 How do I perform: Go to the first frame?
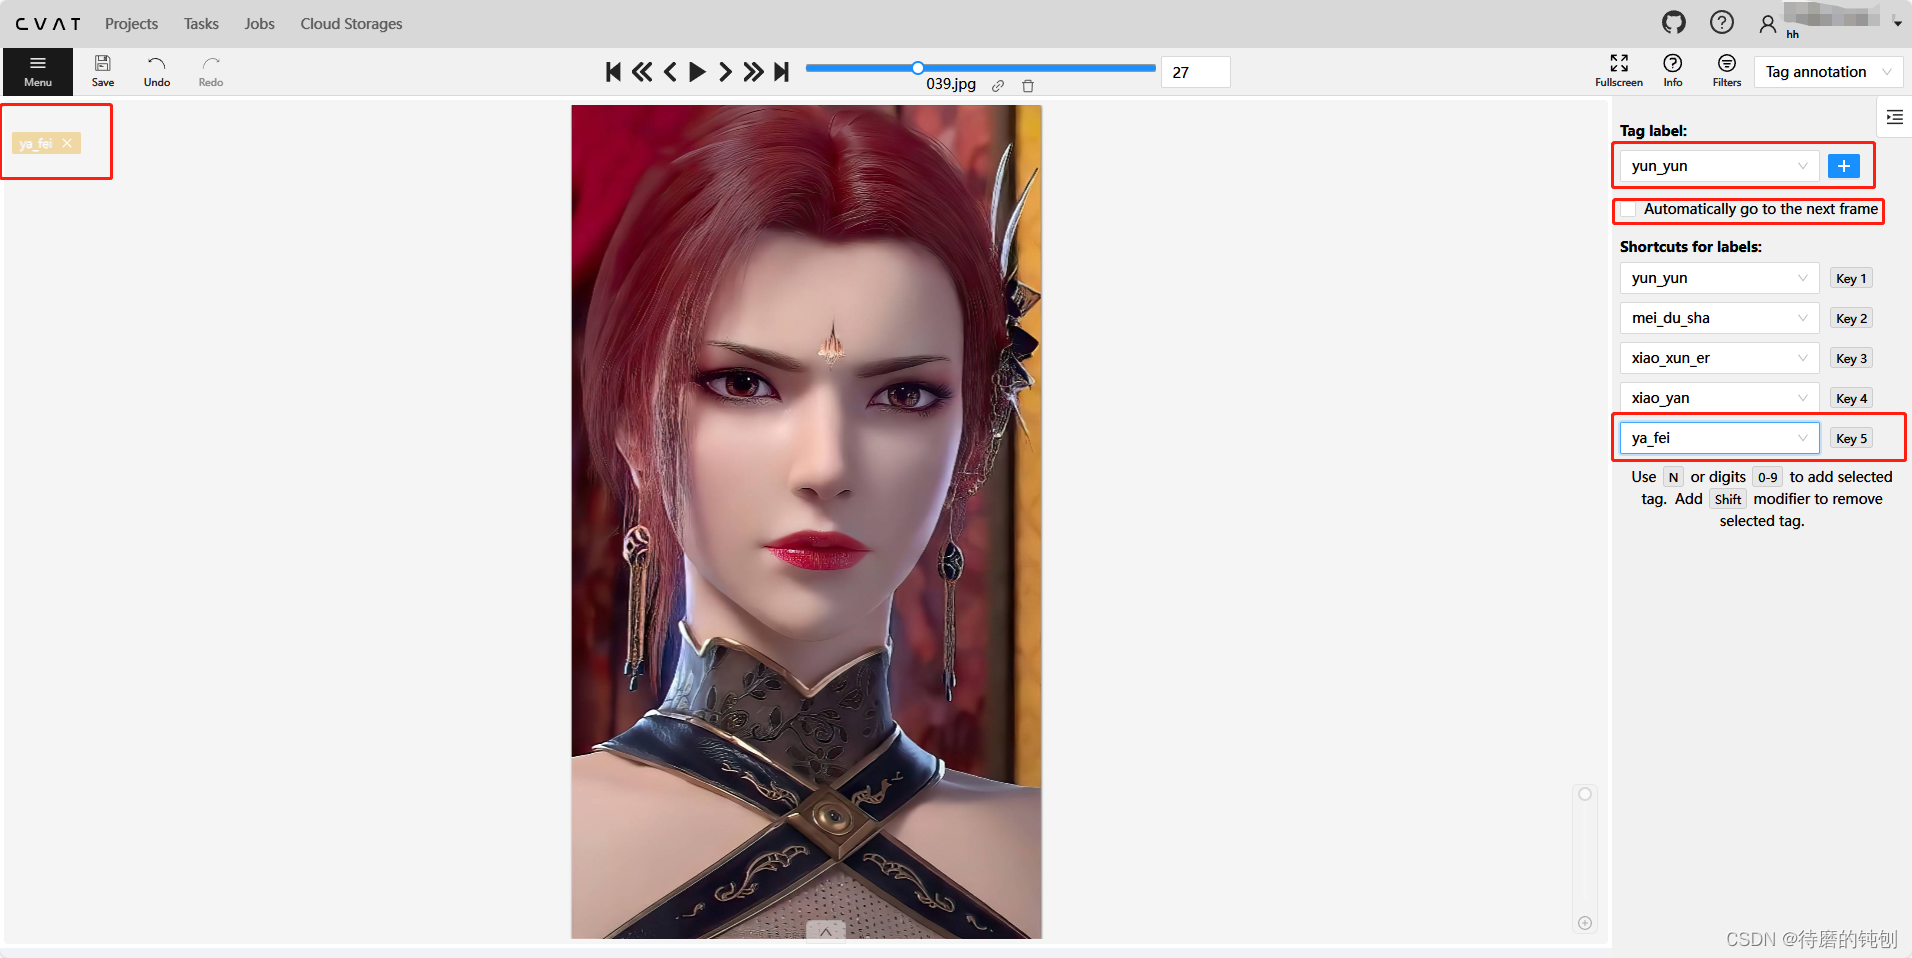pos(614,72)
